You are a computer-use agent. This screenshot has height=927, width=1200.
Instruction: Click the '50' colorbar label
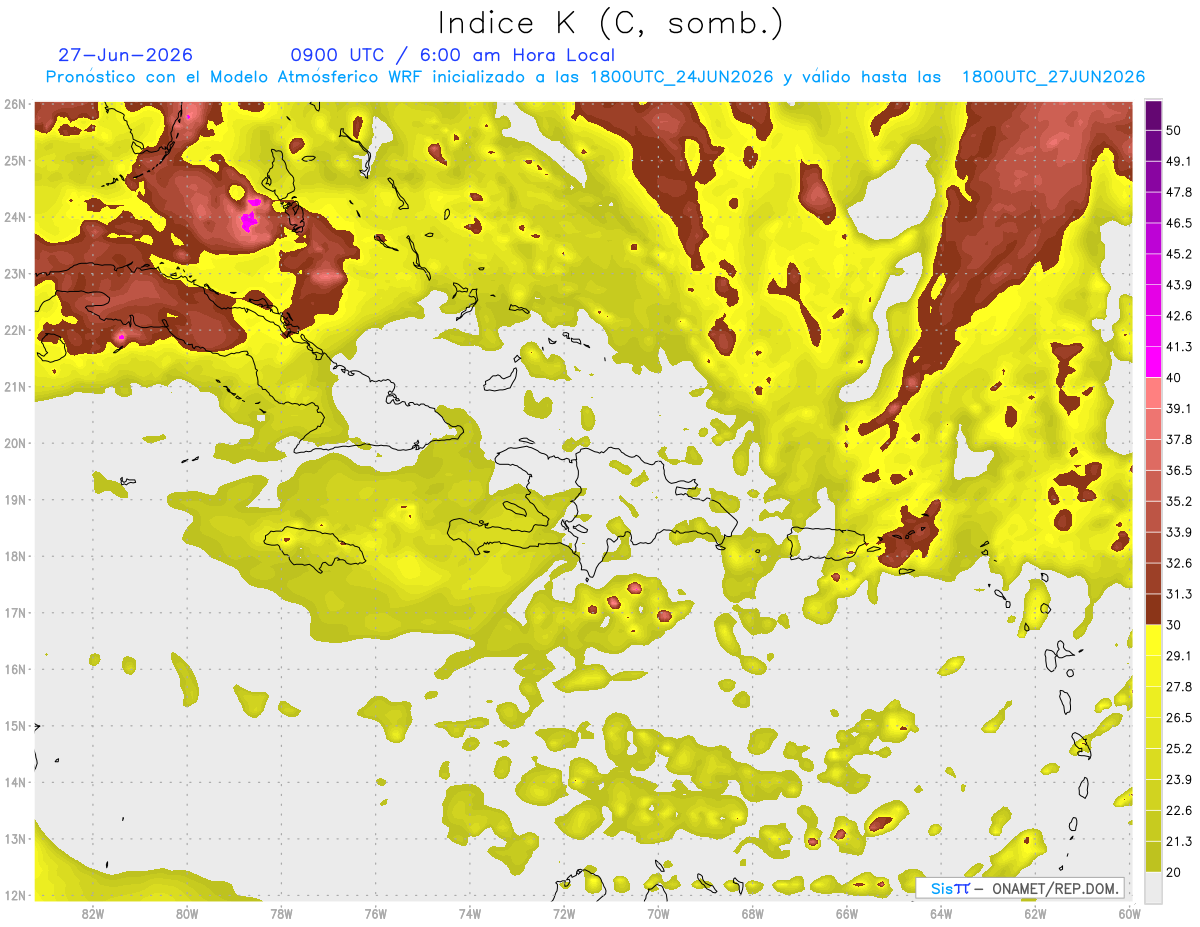coord(1175,131)
